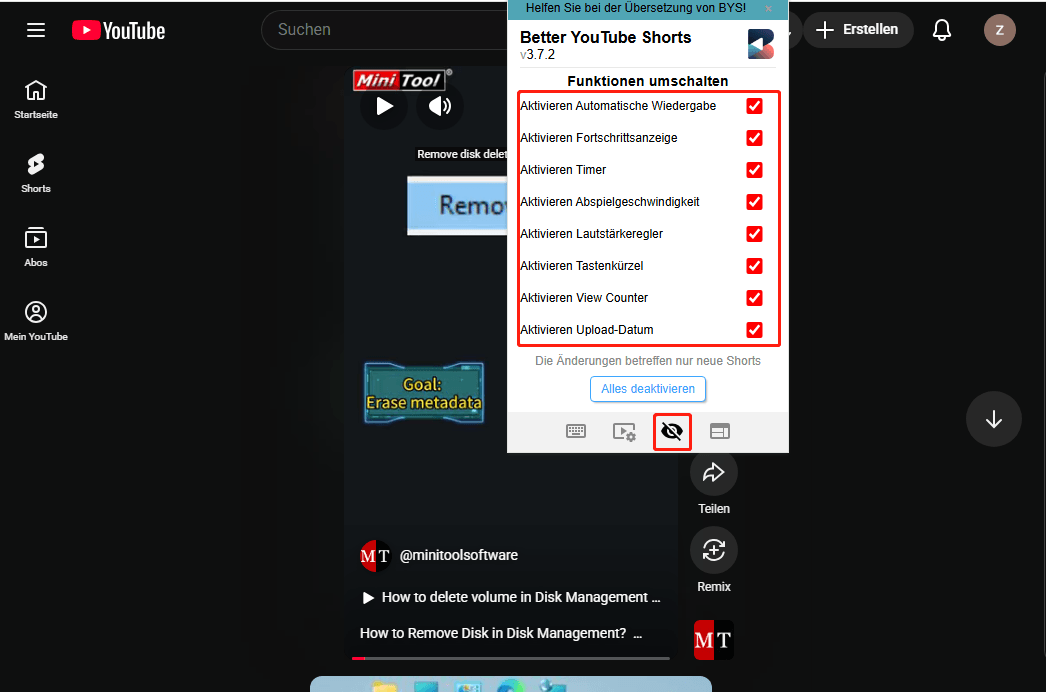Click the YouTube logo
The height and width of the screenshot is (692, 1046).
pos(118,30)
